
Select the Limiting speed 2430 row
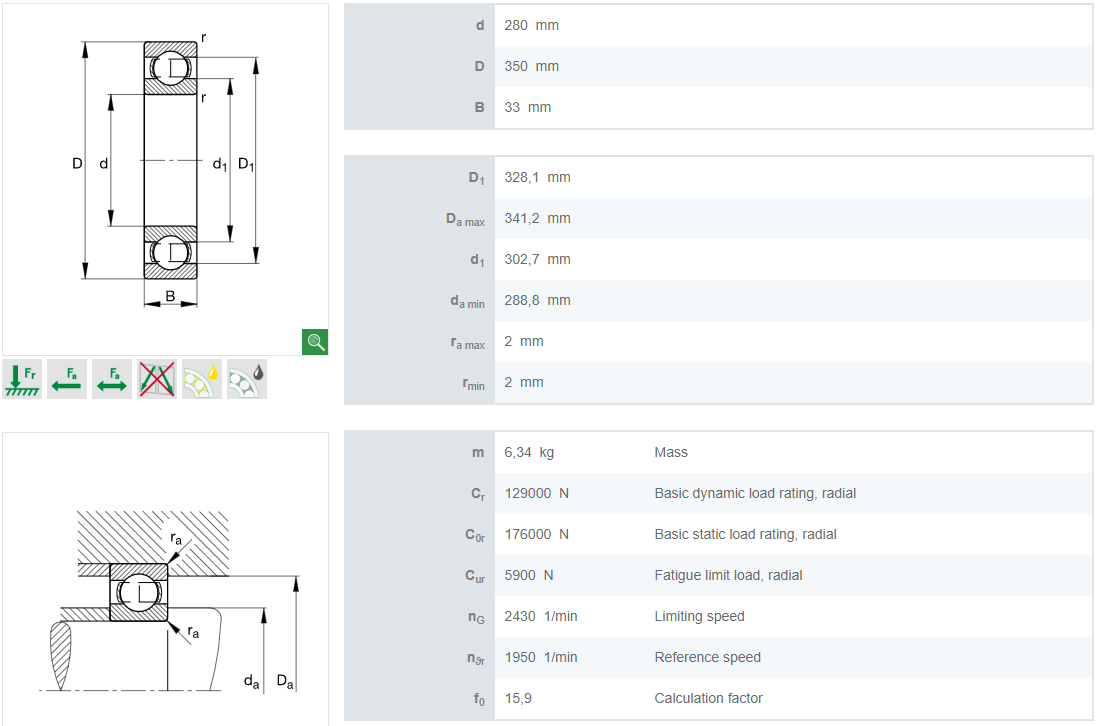(x=719, y=616)
